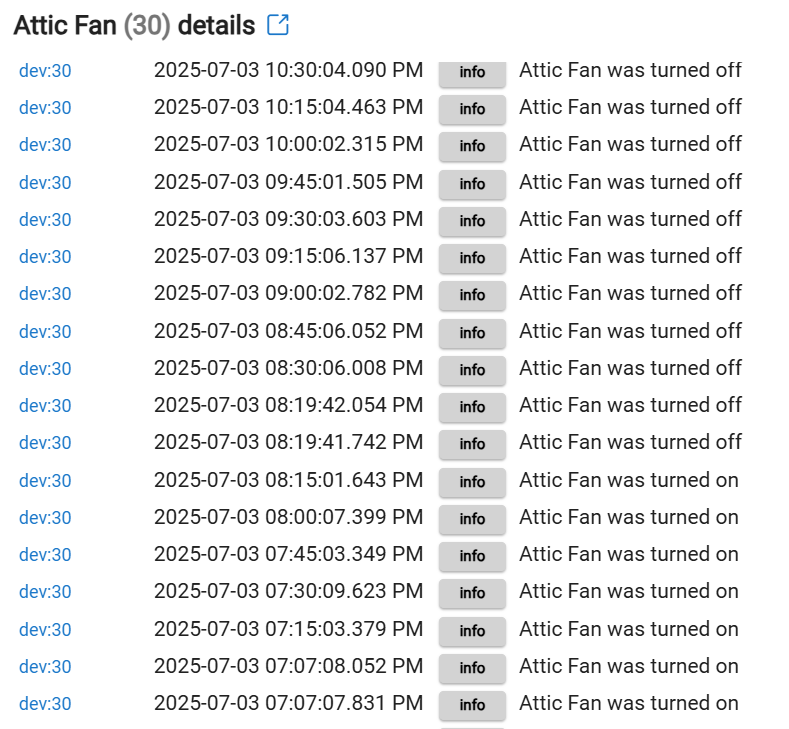Open dev:30 link for 09:15:06.137 PM entry
The image size is (789, 729).
point(45,257)
